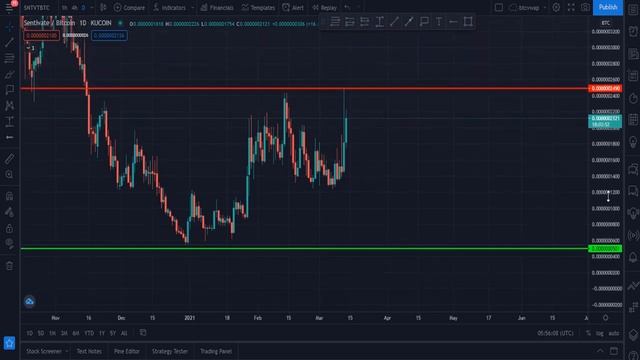This screenshot has height=360, width=640.
Task: Open the Stock Screener tab
Action: point(44,351)
